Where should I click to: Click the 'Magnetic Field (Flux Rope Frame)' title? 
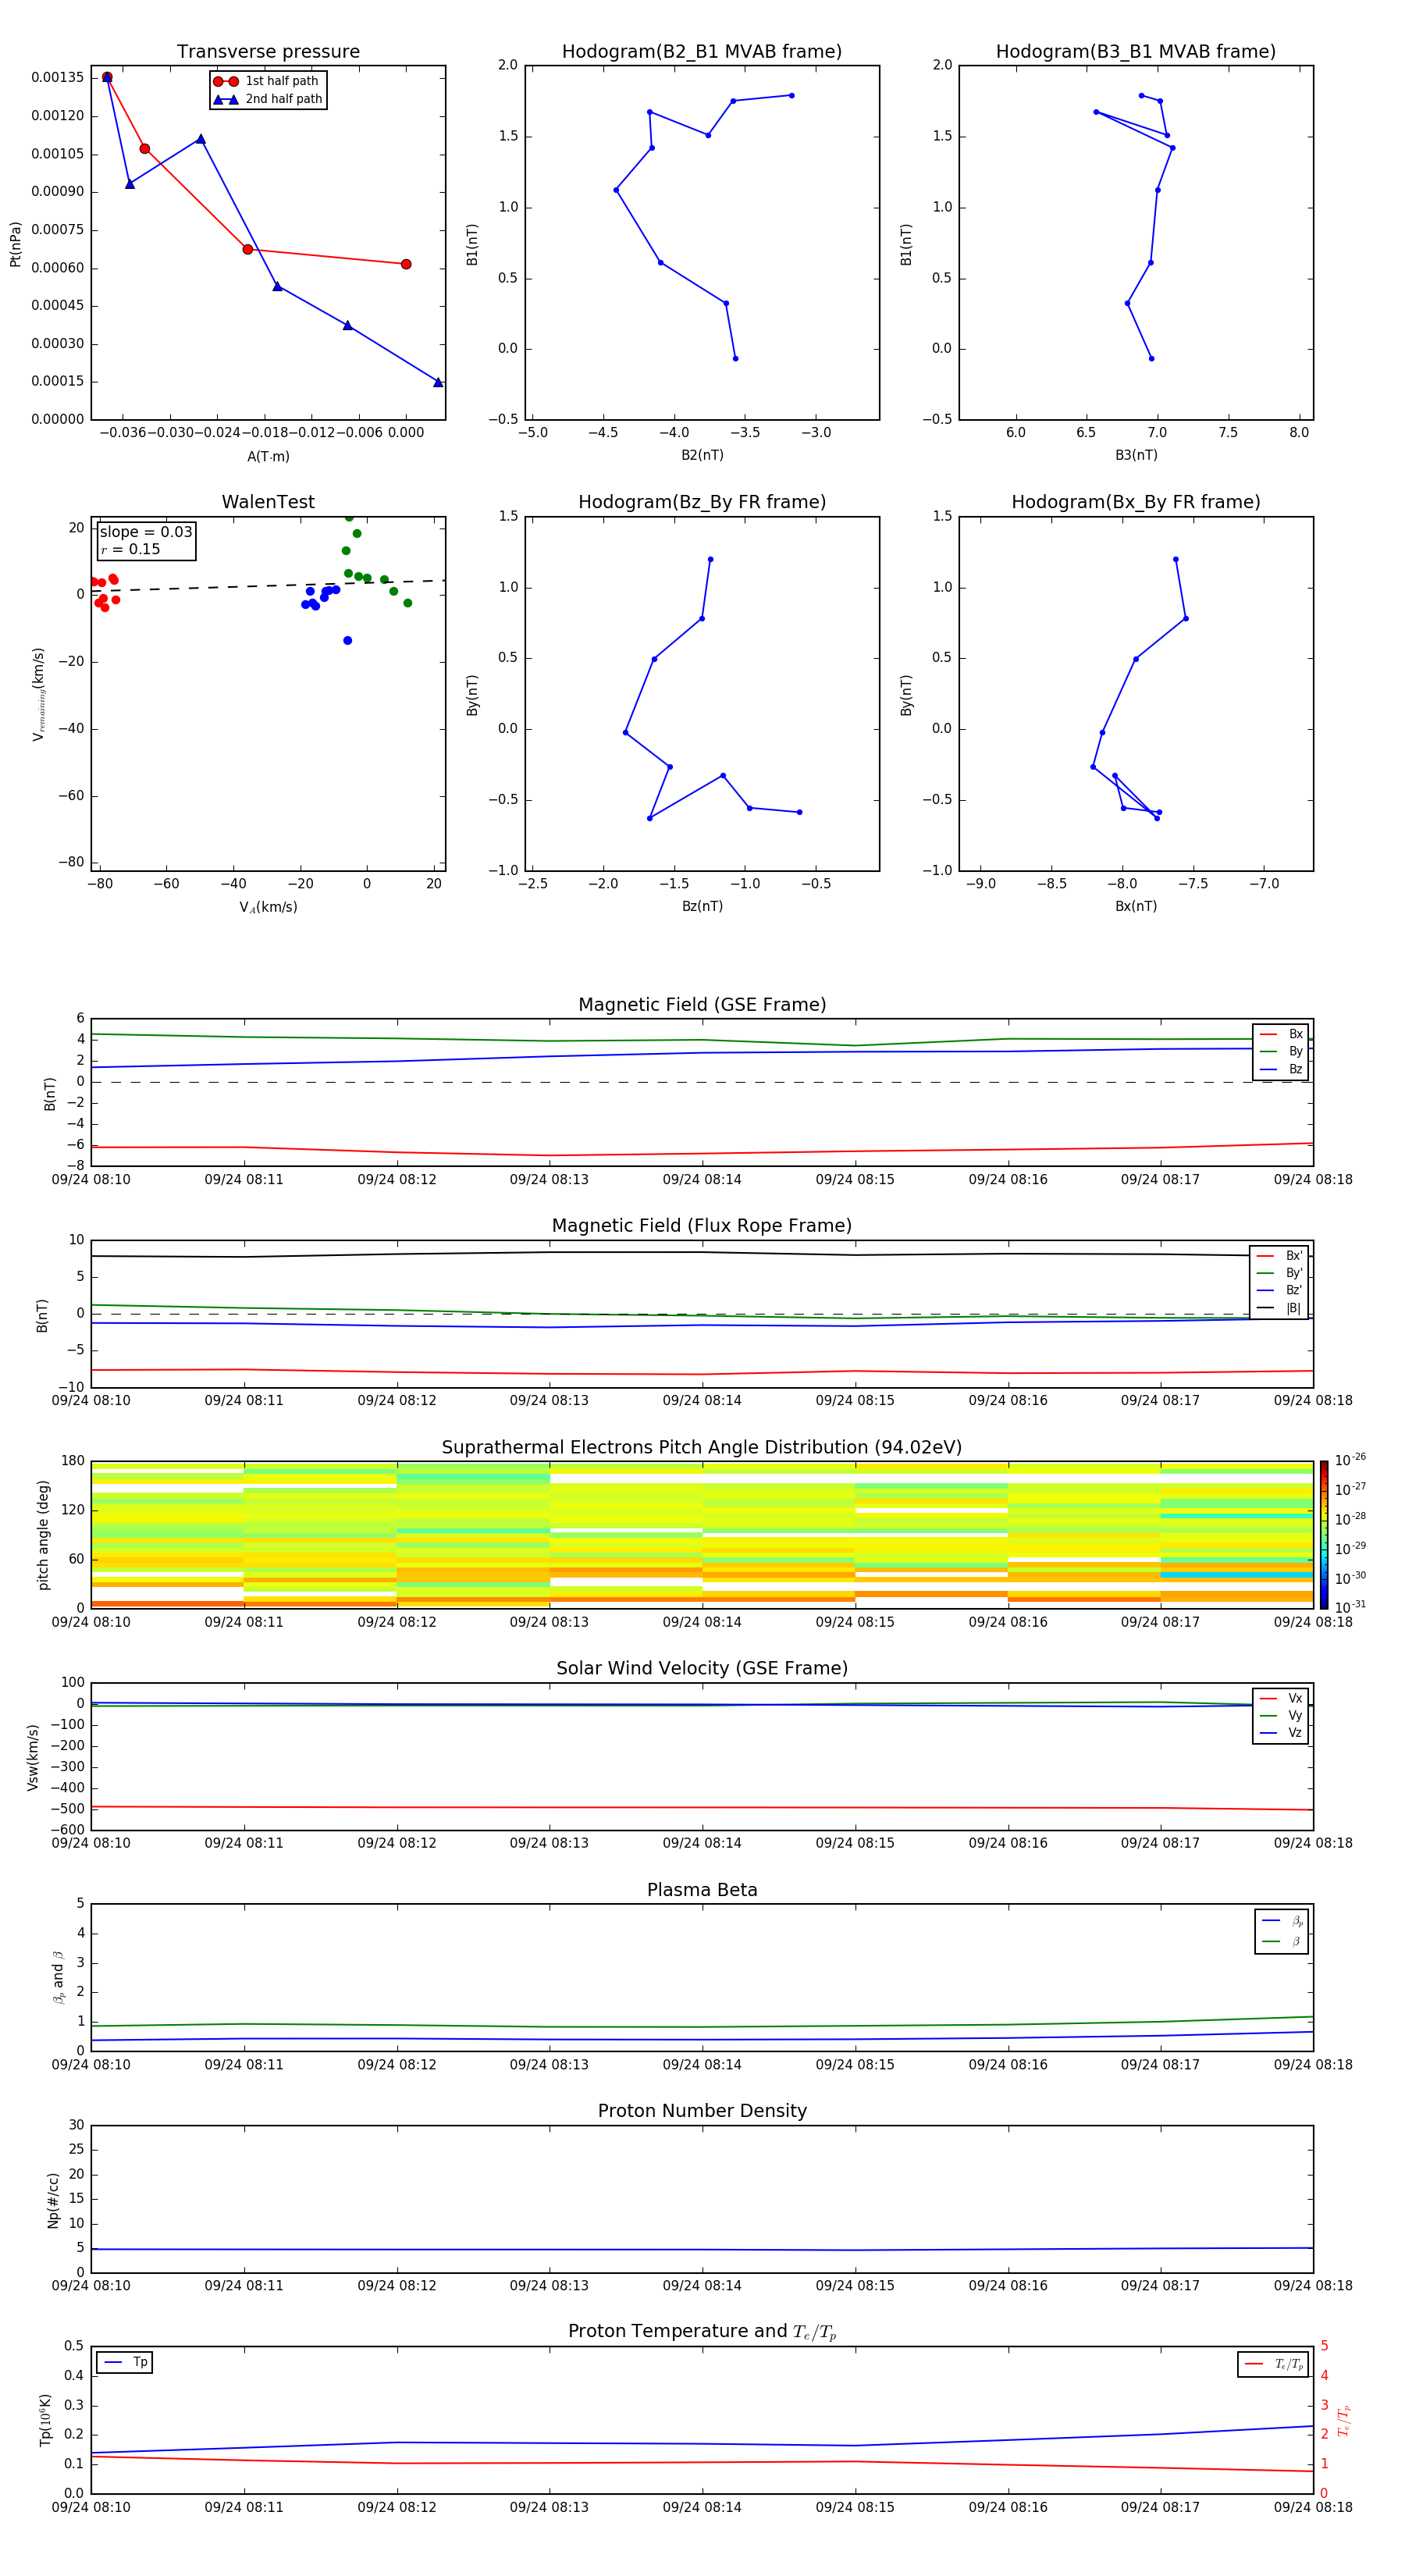702,1226
